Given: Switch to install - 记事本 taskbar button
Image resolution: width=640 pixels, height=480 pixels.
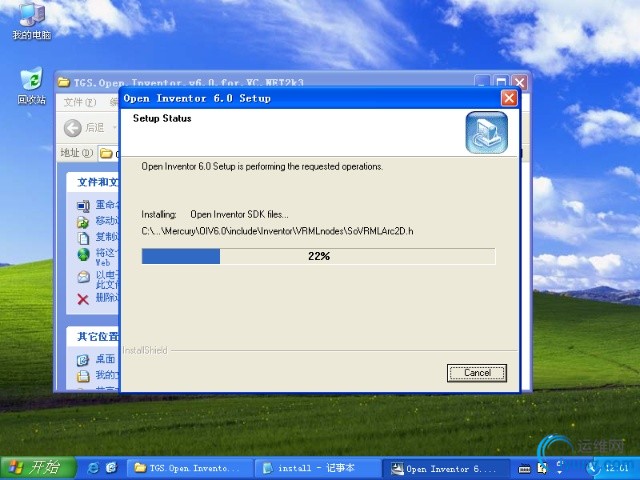Looking at the screenshot, I should click(x=316, y=468).
